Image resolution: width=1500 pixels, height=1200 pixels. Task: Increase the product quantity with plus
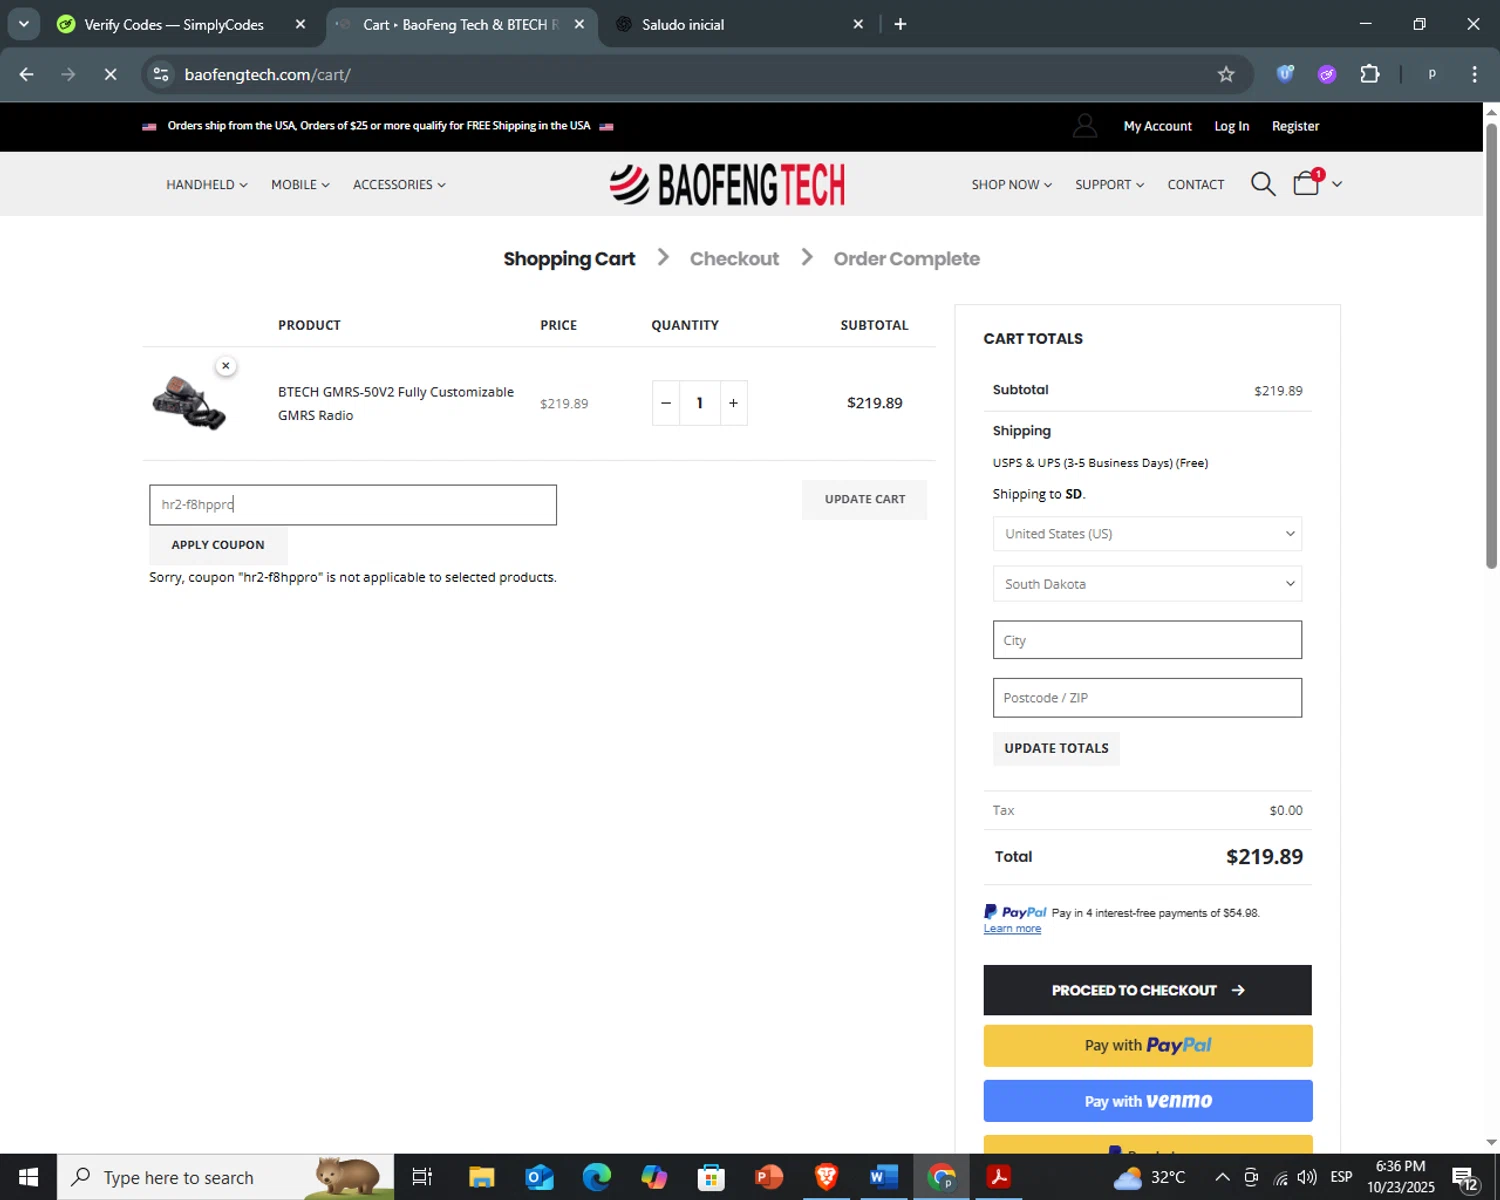(x=733, y=403)
